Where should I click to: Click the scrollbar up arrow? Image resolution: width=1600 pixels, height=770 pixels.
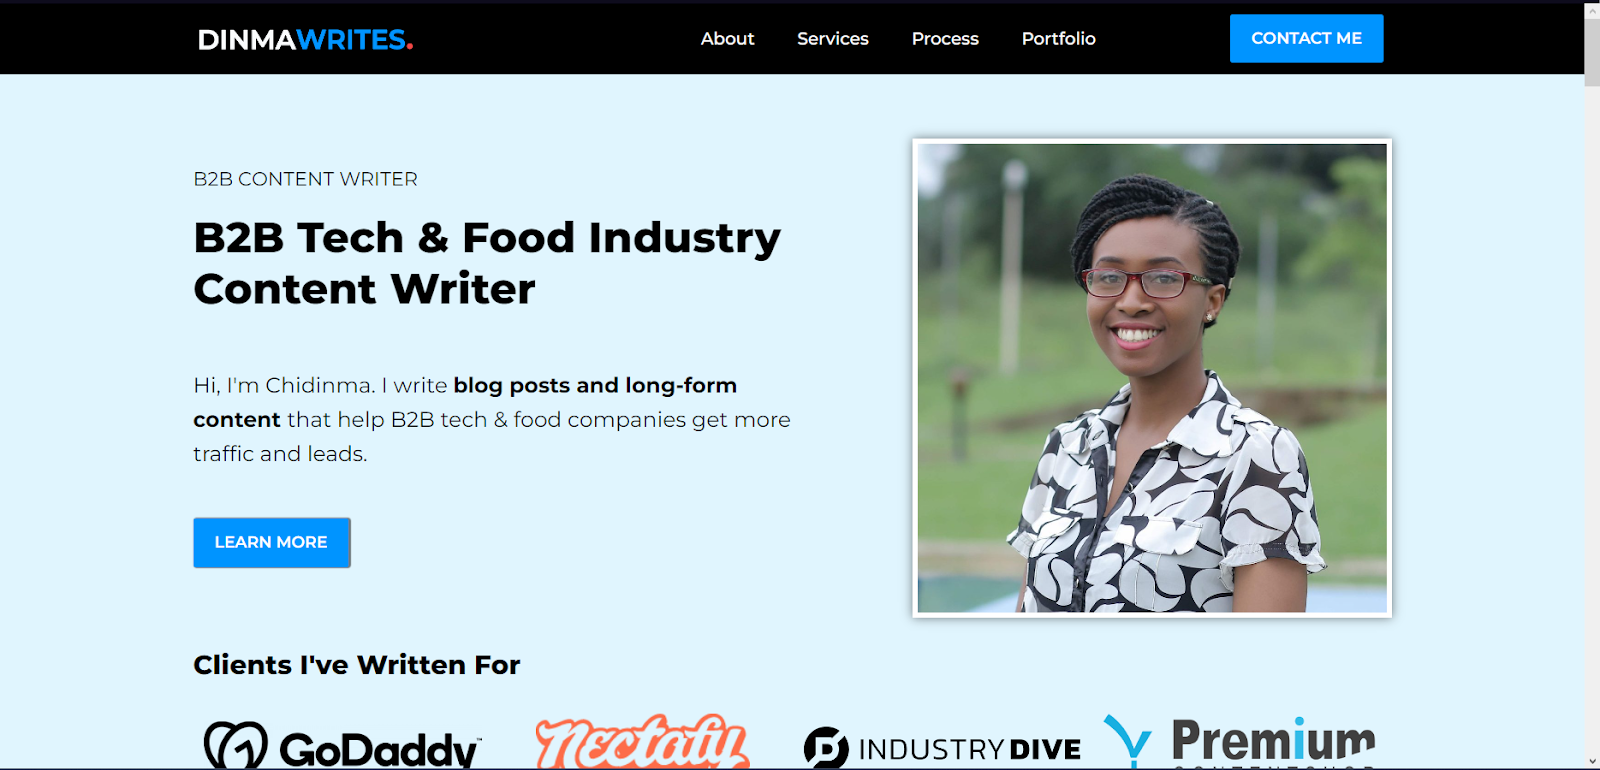click(x=1592, y=9)
